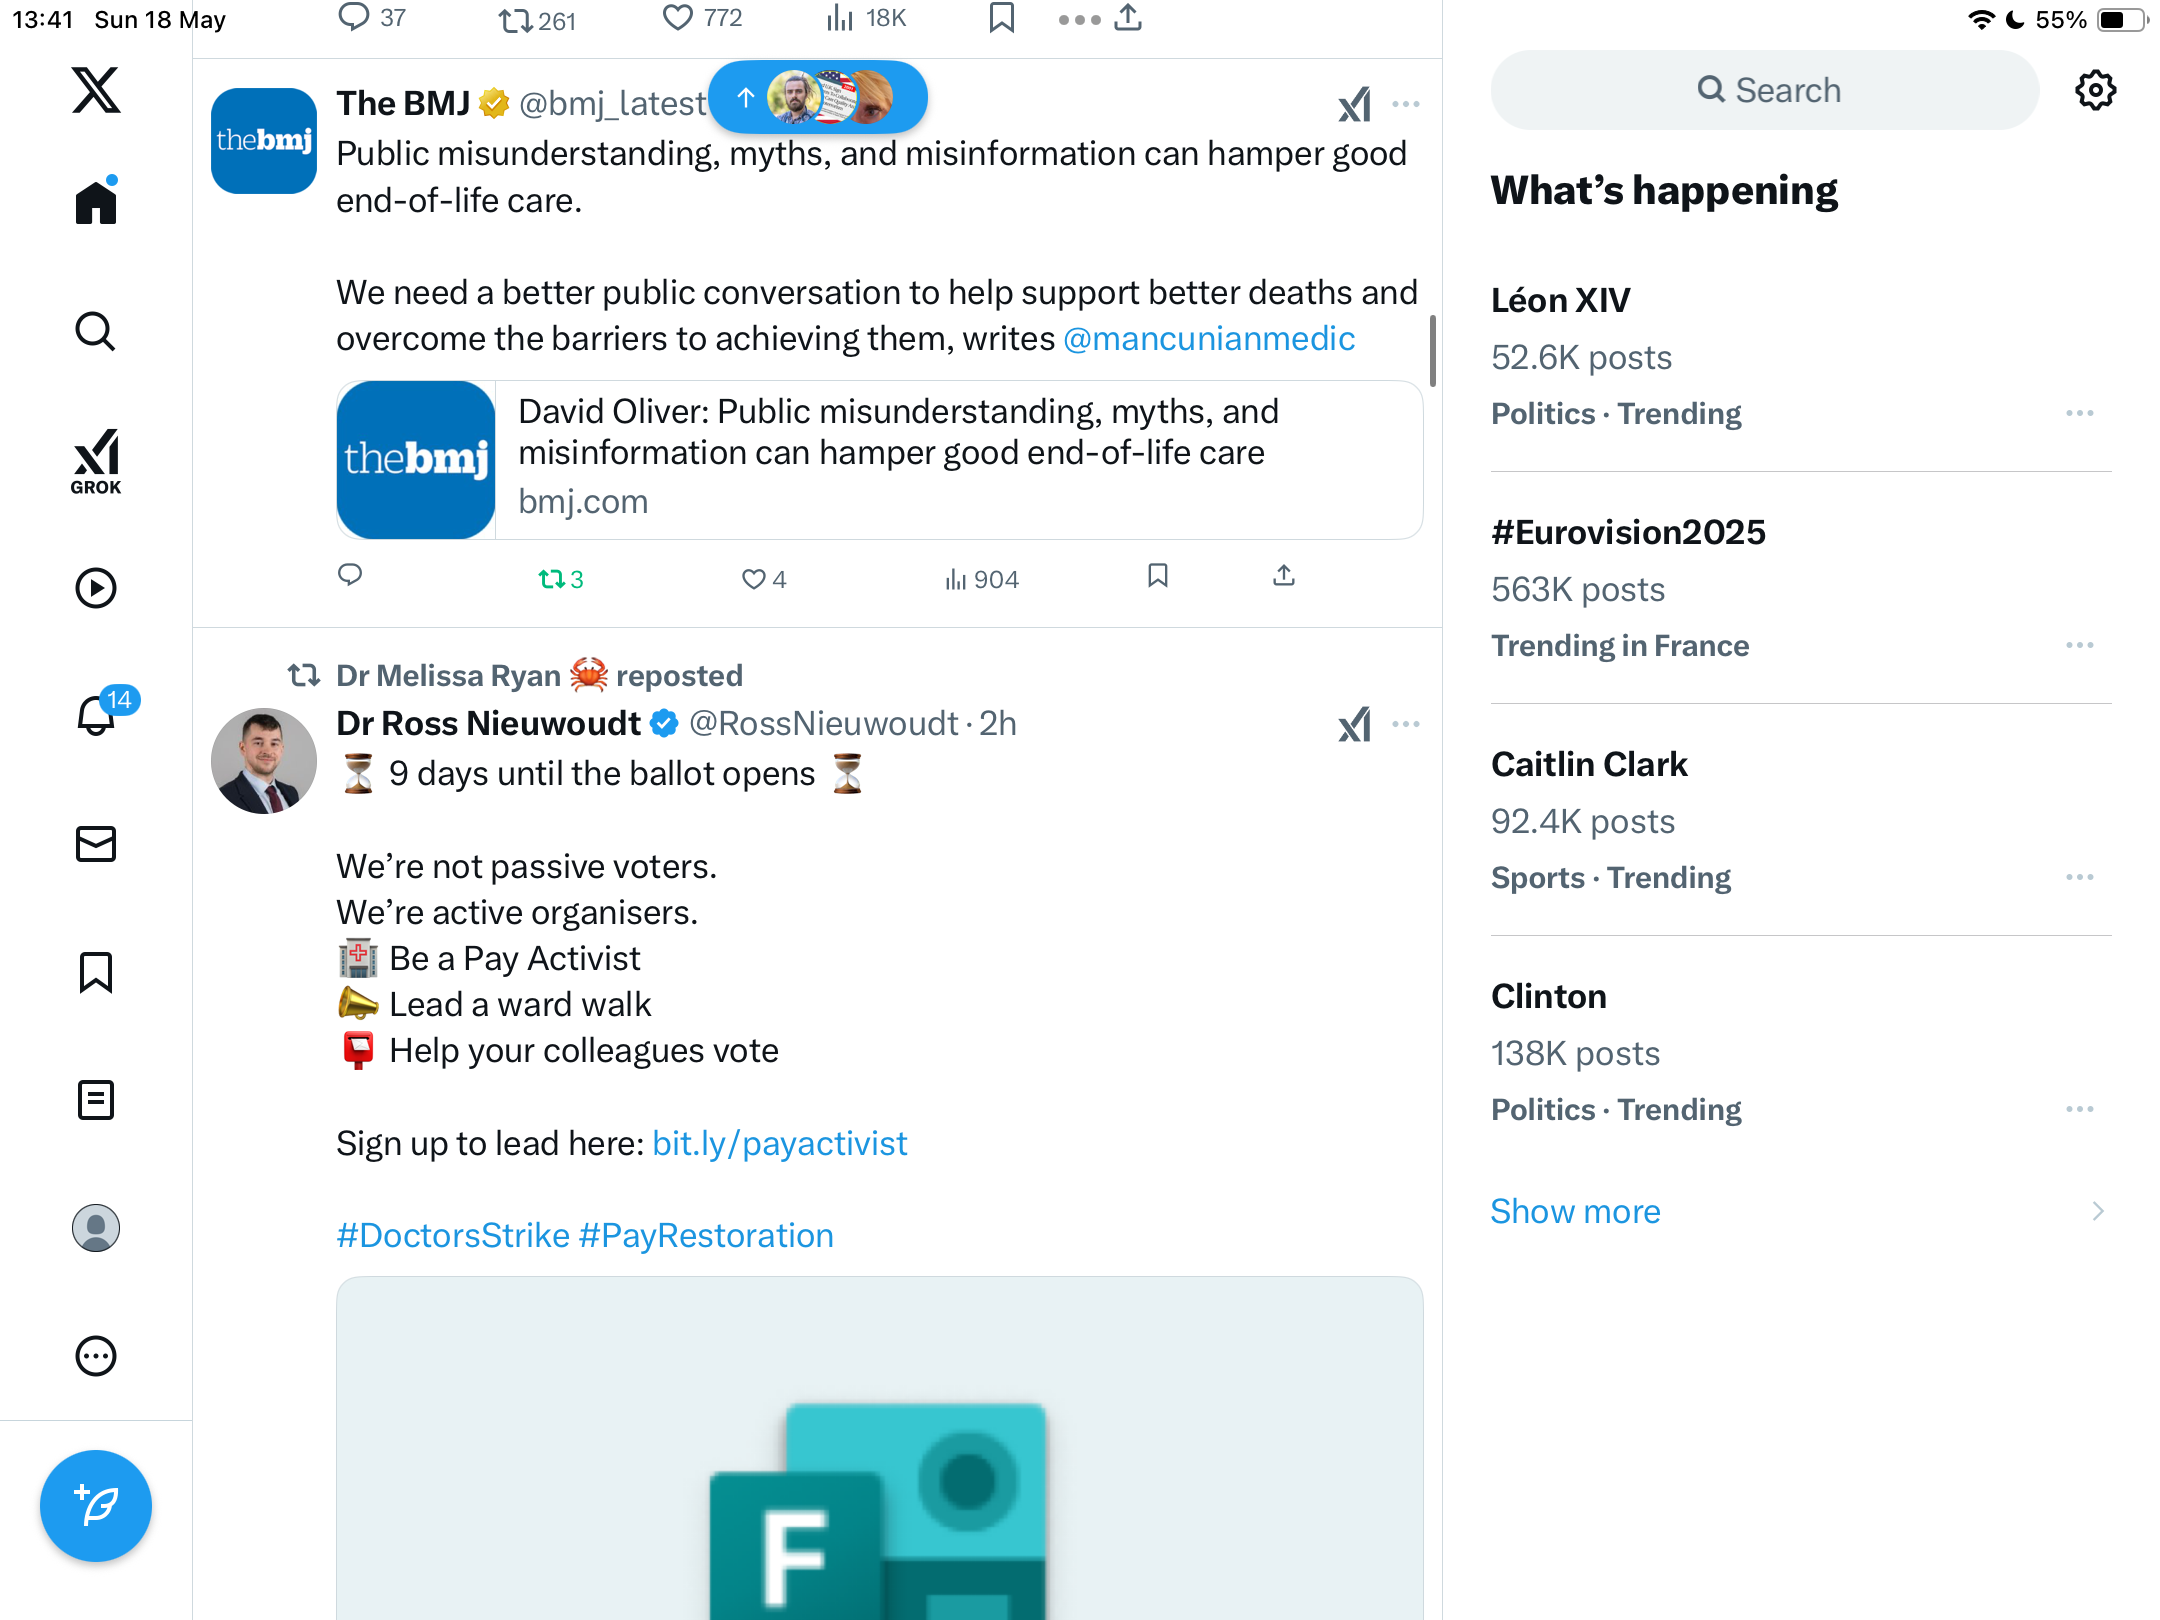The image size is (2160, 1620).
Task: Toggle like on The BMJ post
Action: [764, 579]
